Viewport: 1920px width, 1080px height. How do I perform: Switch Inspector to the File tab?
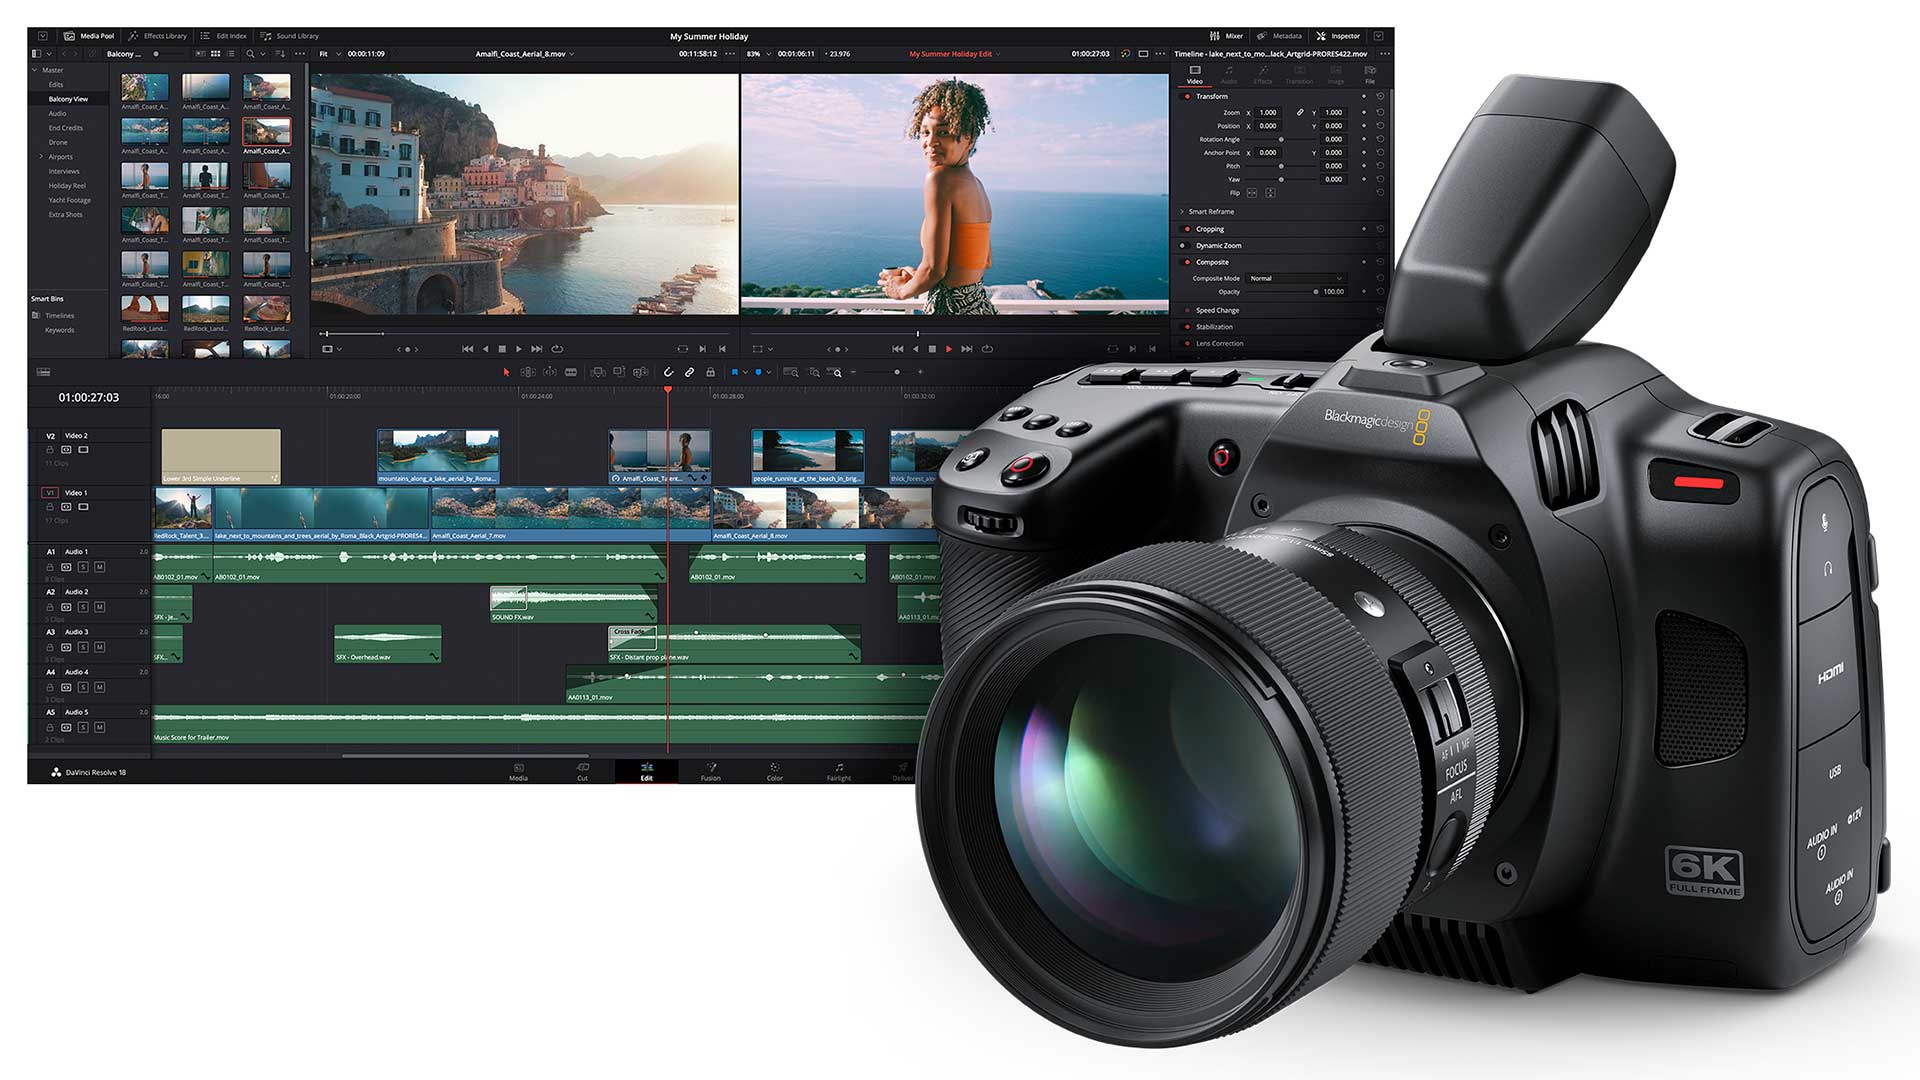[x=1370, y=75]
